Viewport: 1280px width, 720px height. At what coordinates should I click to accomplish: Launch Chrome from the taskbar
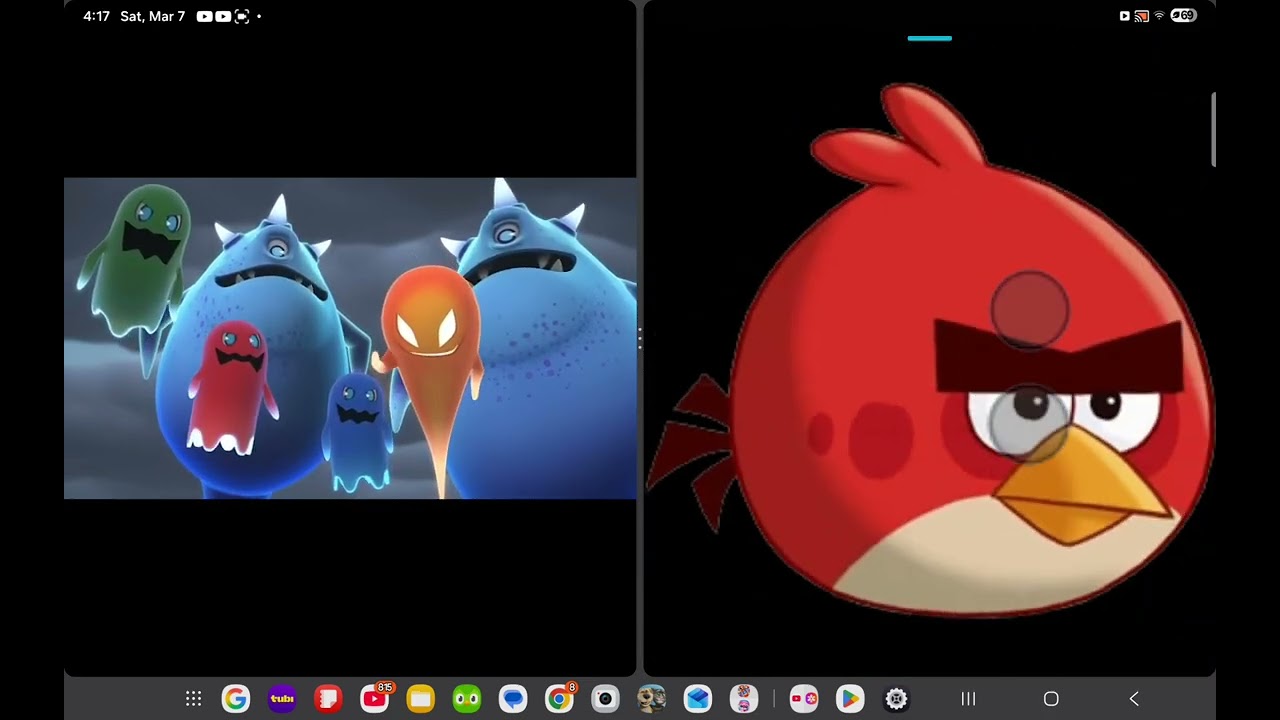[x=560, y=698]
